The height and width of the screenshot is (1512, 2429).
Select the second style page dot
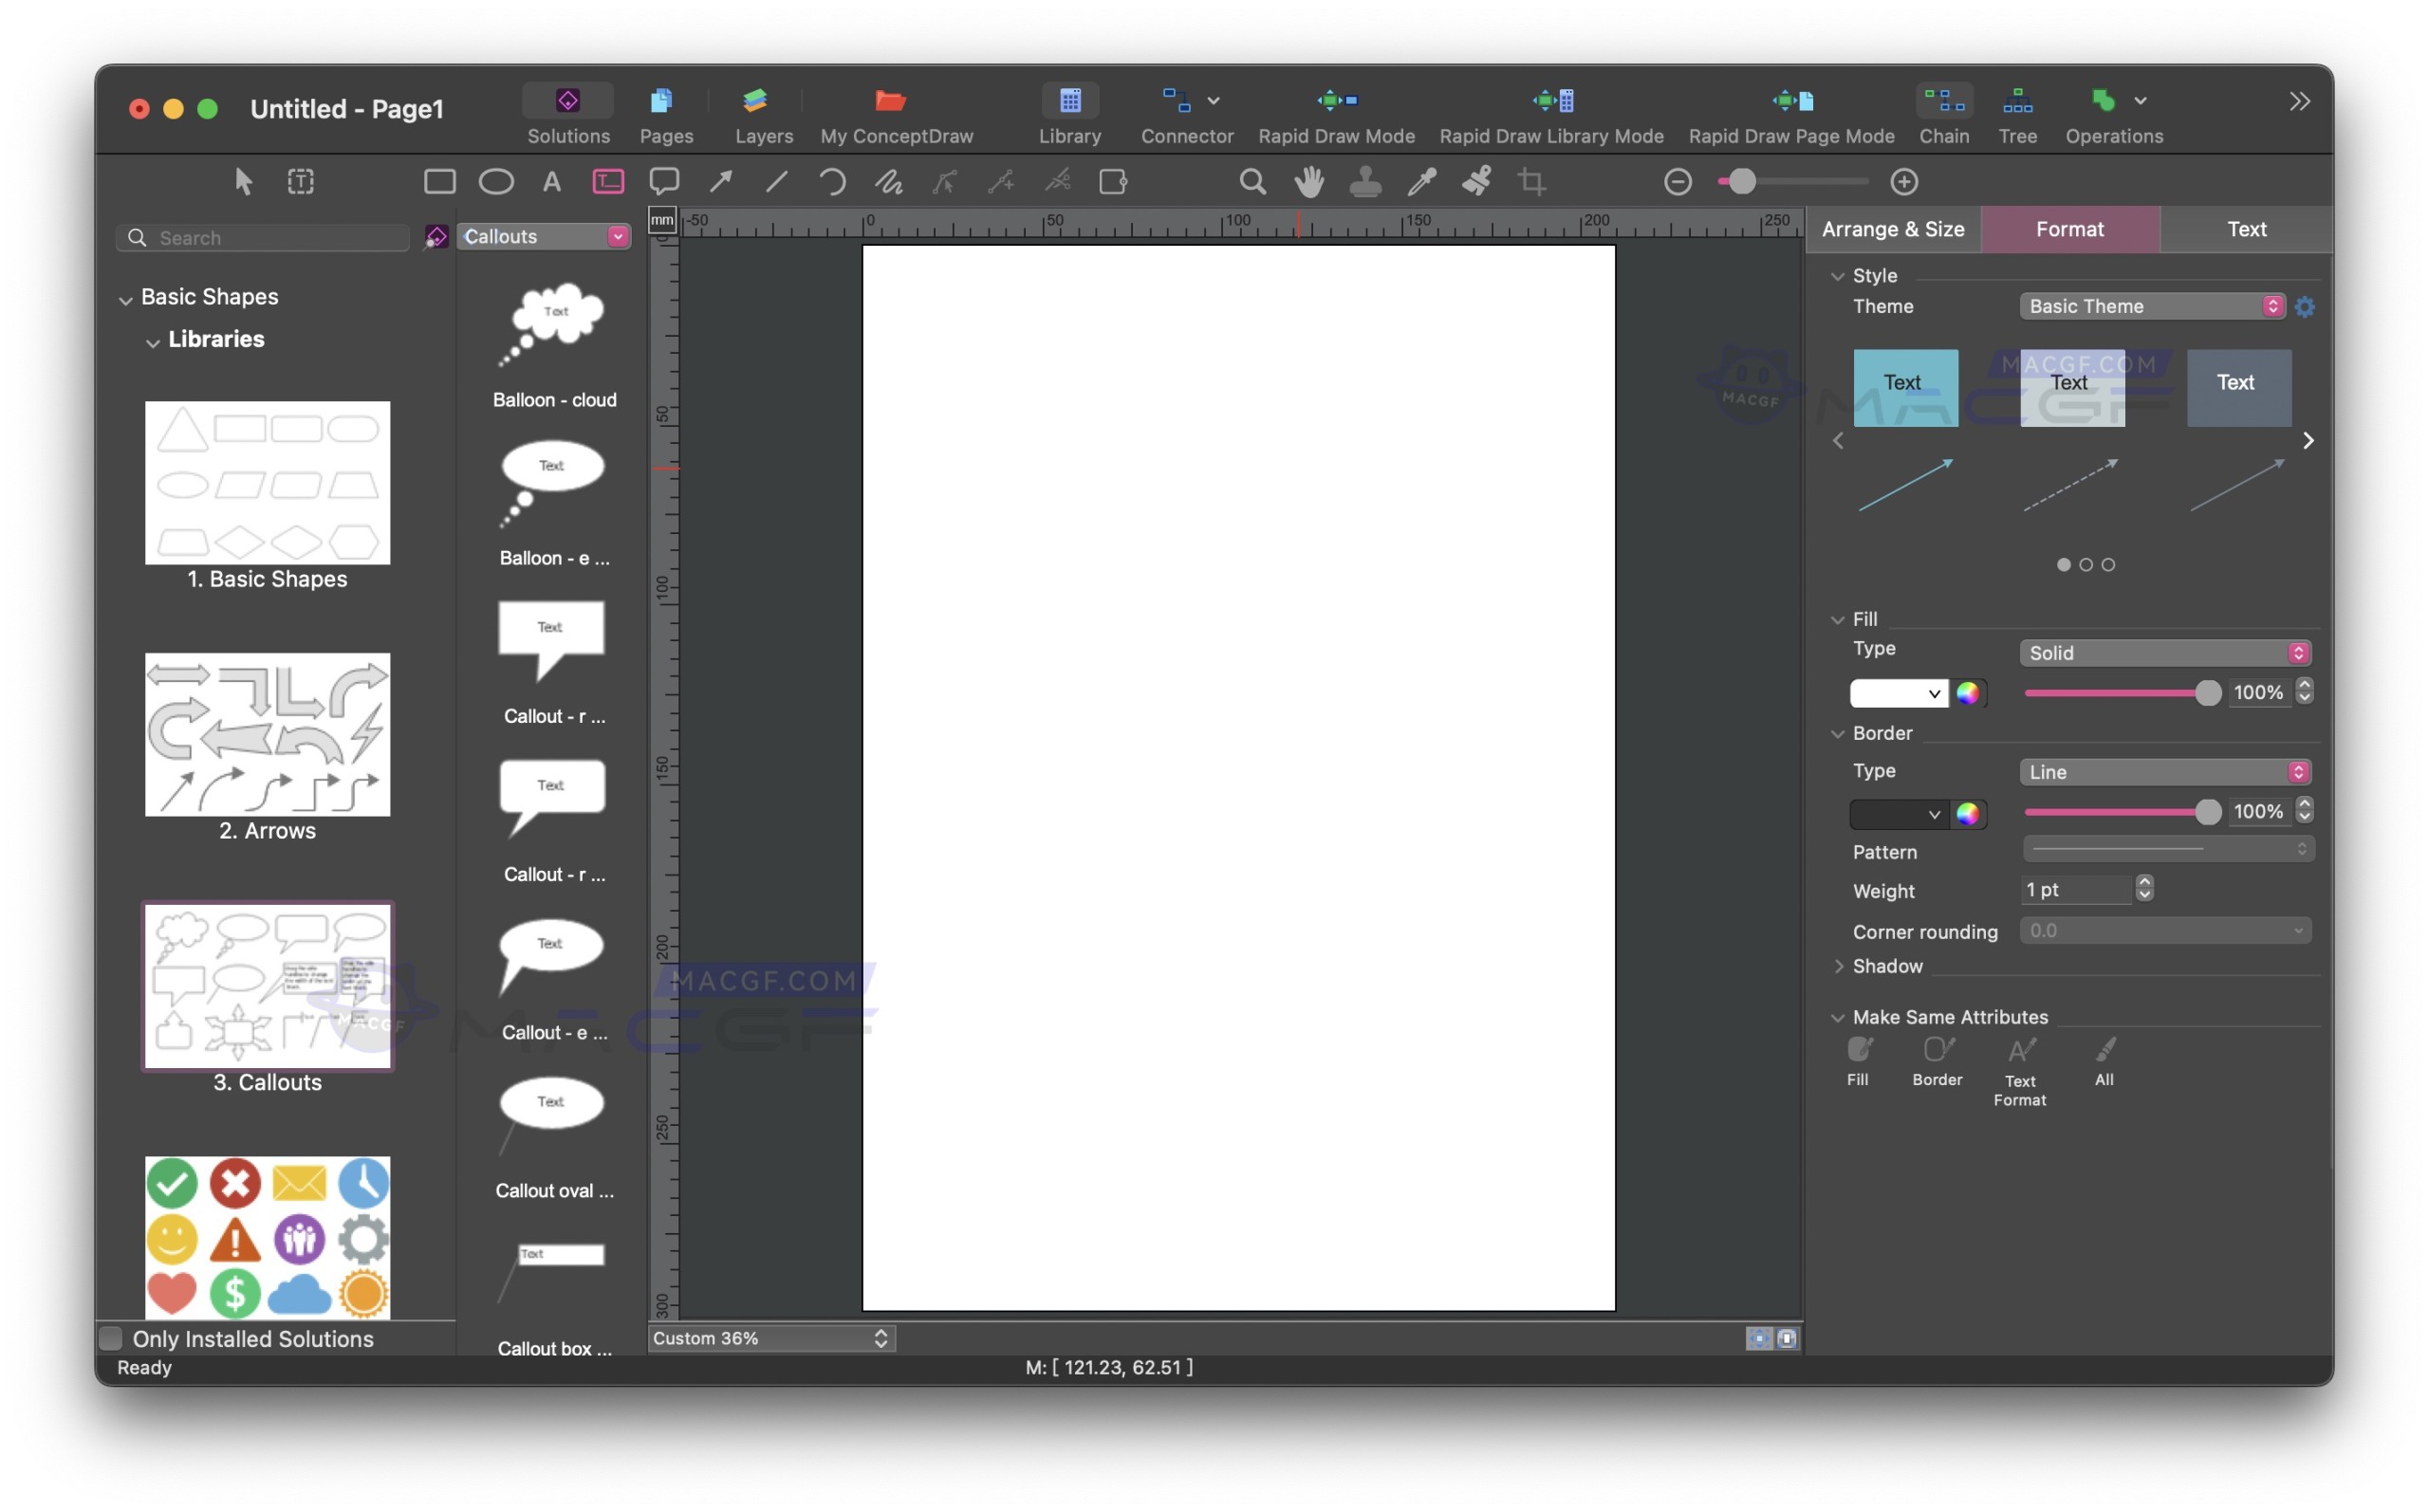[x=2086, y=564]
